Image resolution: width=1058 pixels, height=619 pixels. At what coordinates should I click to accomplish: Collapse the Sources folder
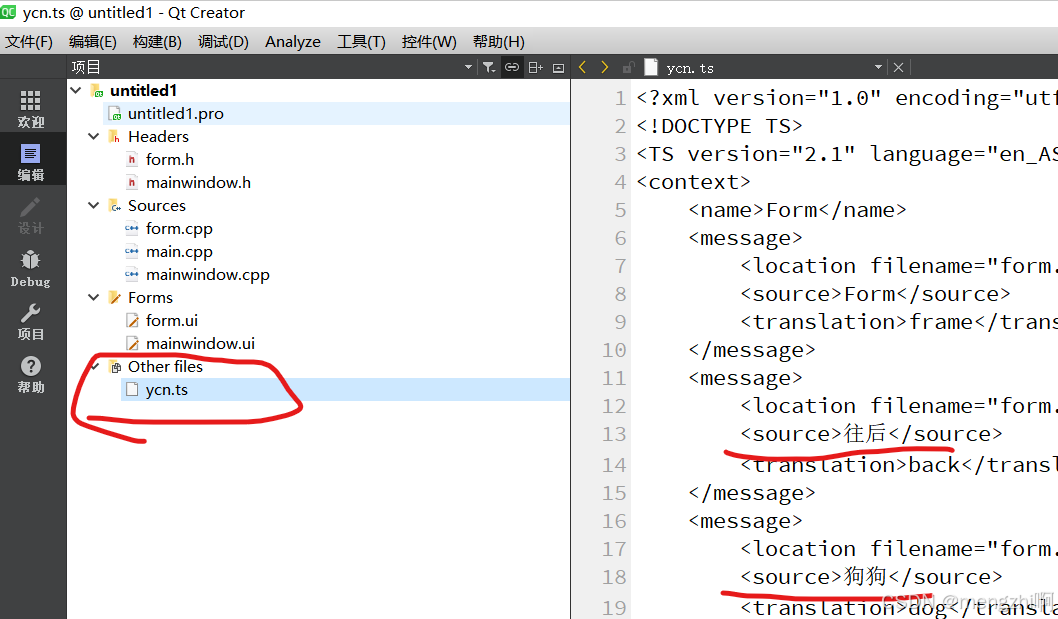pos(94,205)
